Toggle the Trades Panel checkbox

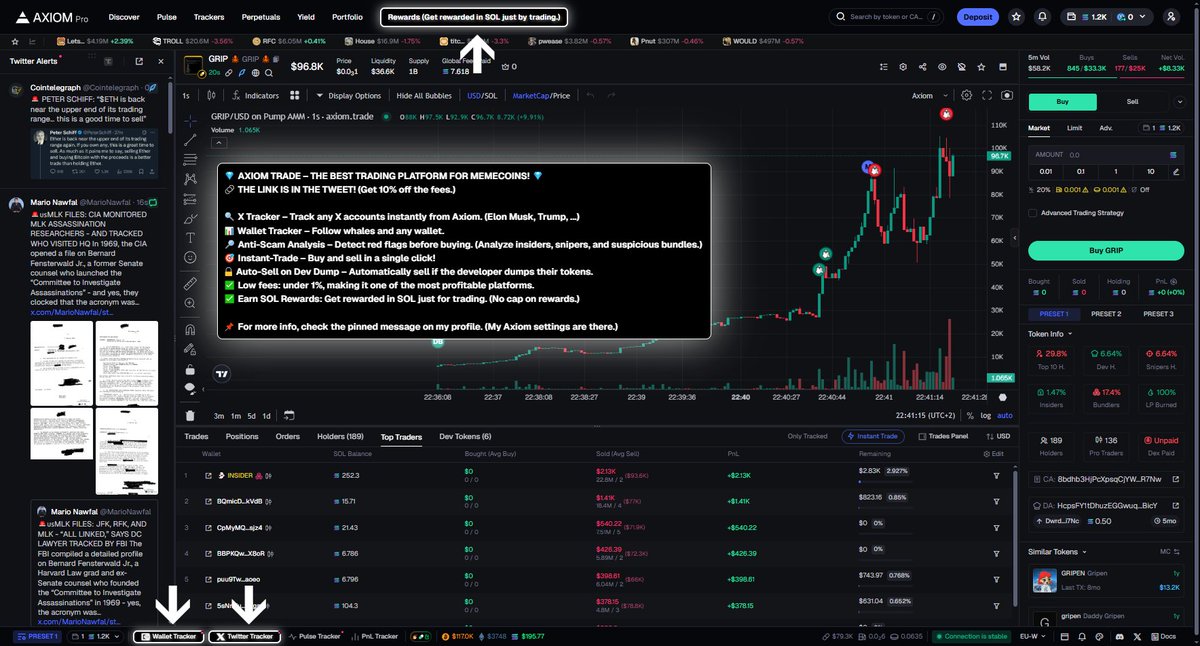point(923,436)
